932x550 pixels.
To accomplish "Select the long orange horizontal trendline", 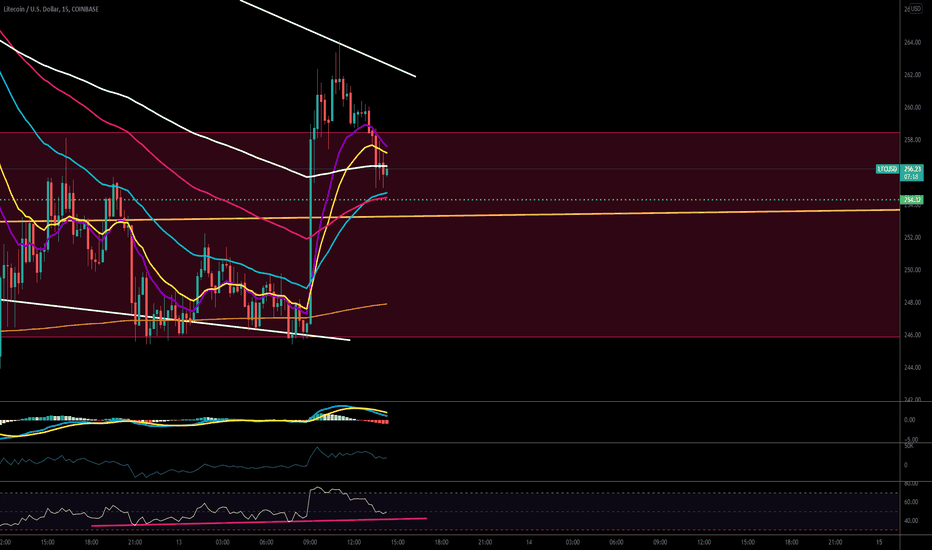I will (450, 215).
